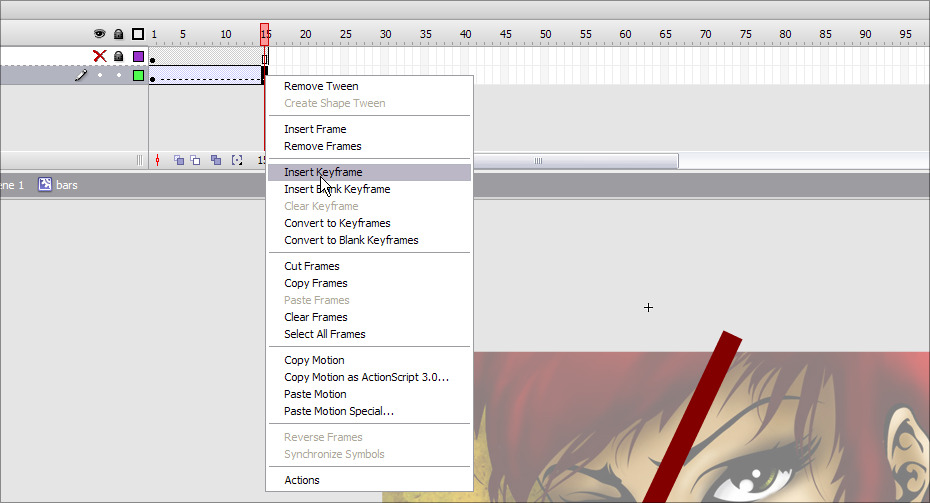The height and width of the screenshot is (503, 930).
Task: Enable Onion Skin Outlines button
Action: click(196, 160)
